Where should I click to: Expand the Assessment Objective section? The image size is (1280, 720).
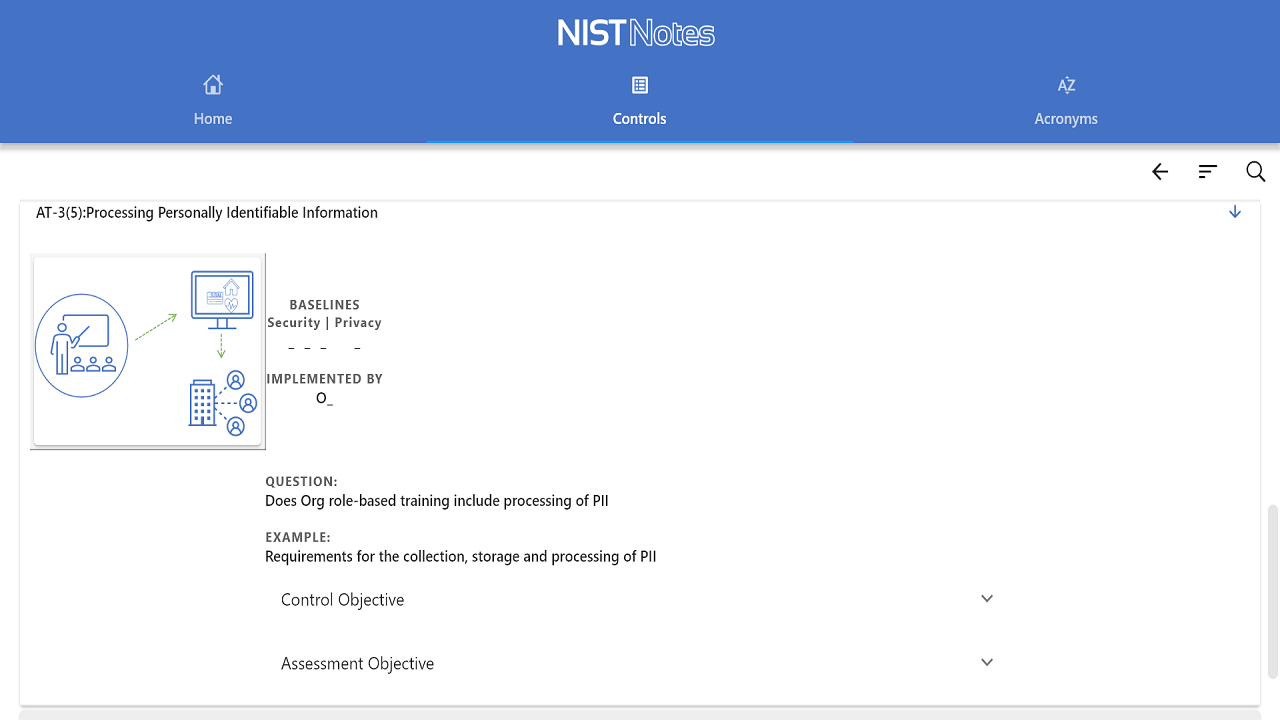coord(638,664)
